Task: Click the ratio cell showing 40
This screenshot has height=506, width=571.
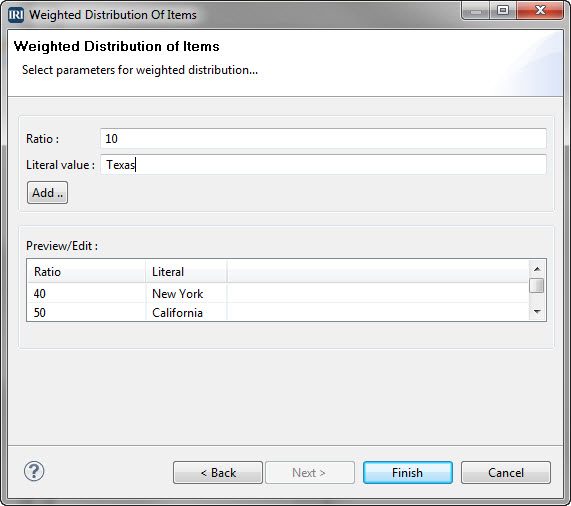Action: tap(40, 293)
